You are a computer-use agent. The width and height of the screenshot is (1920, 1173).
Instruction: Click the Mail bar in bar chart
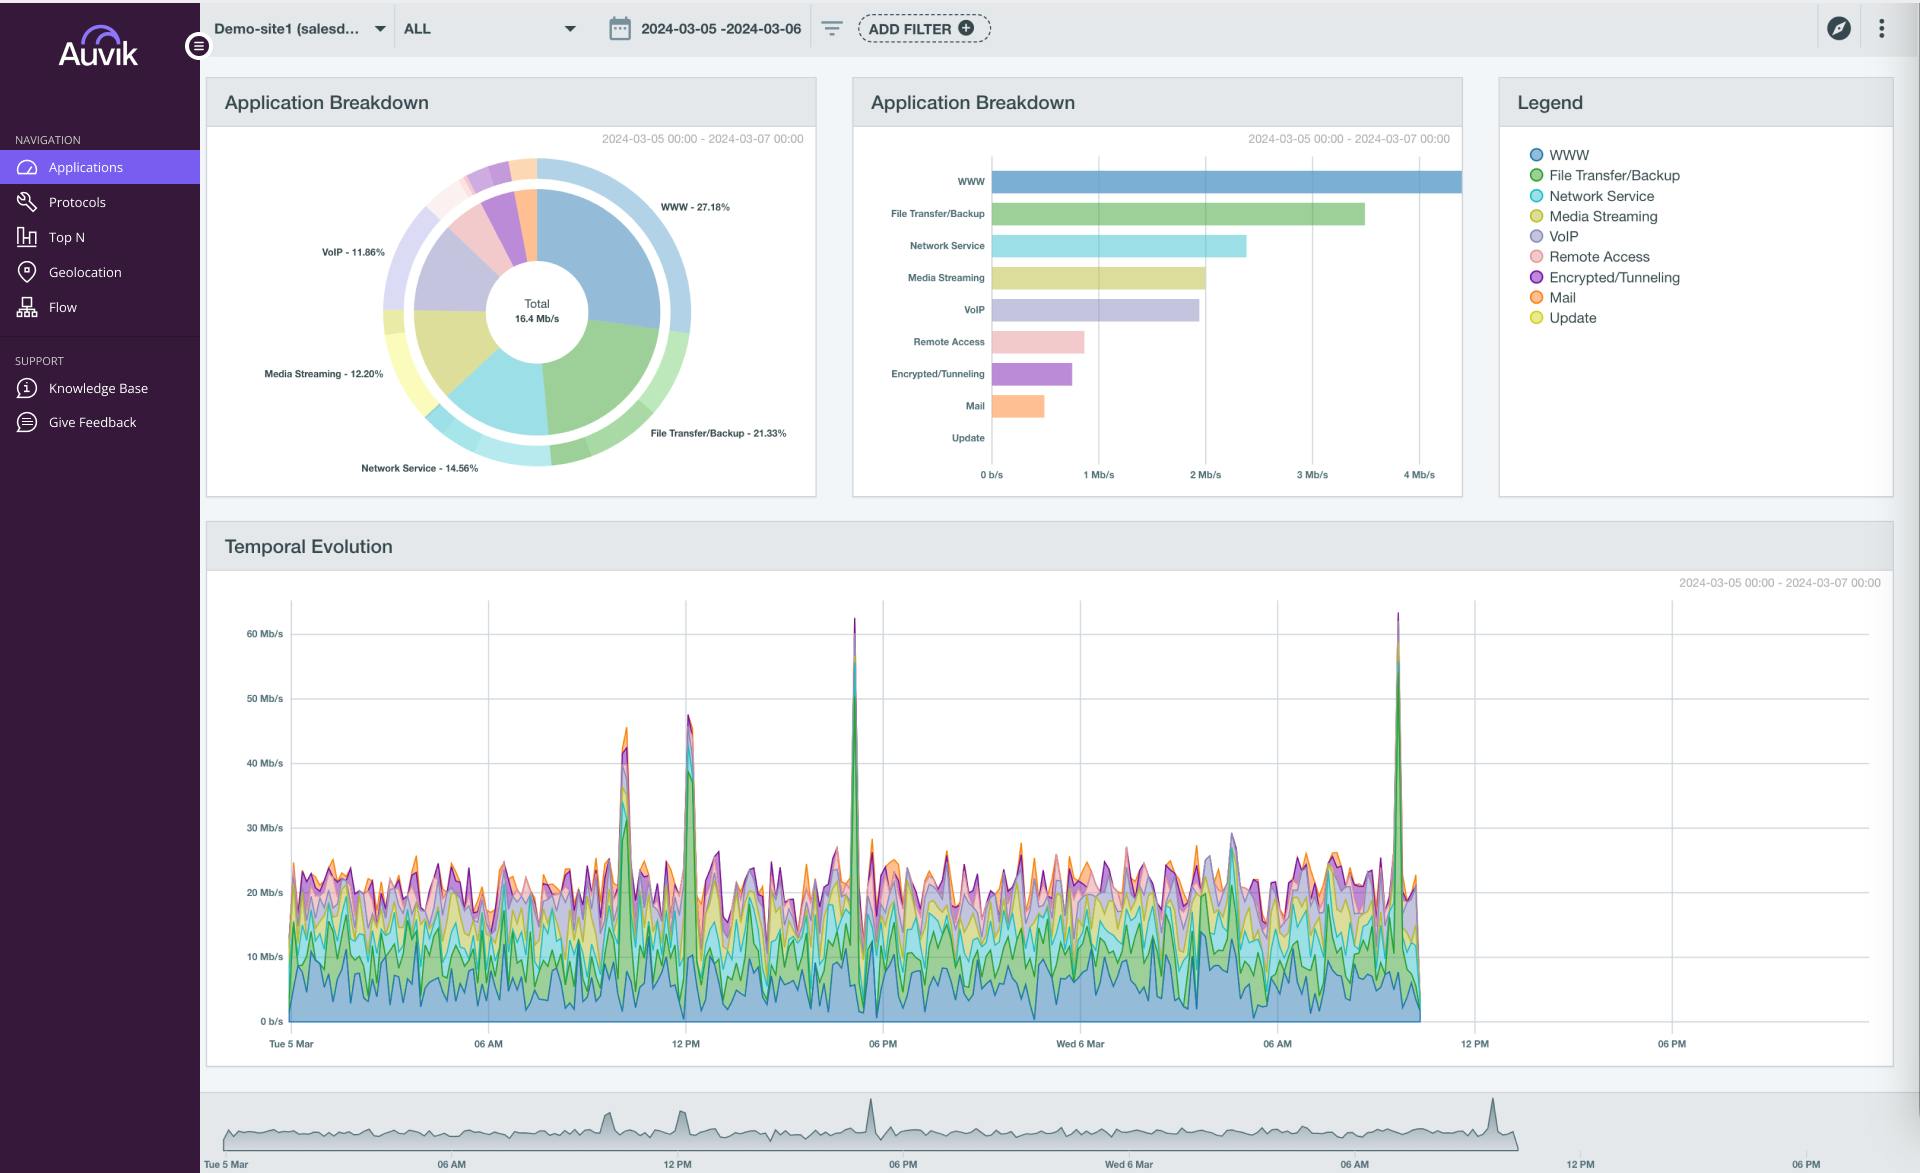pyautogui.click(x=1018, y=406)
